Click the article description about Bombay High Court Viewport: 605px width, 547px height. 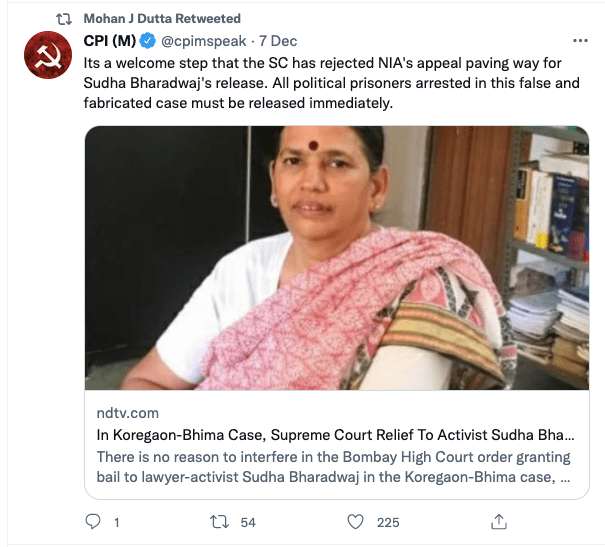click(x=335, y=467)
